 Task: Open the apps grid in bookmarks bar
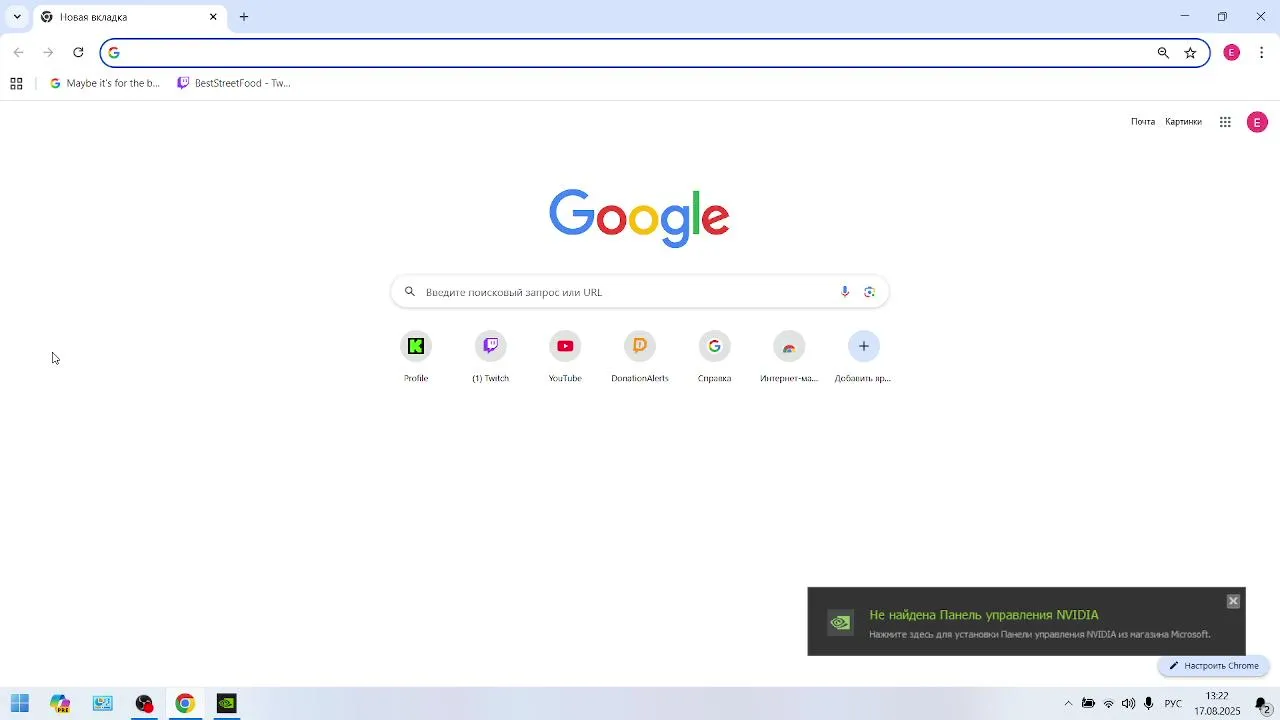pyautogui.click(x=16, y=84)
